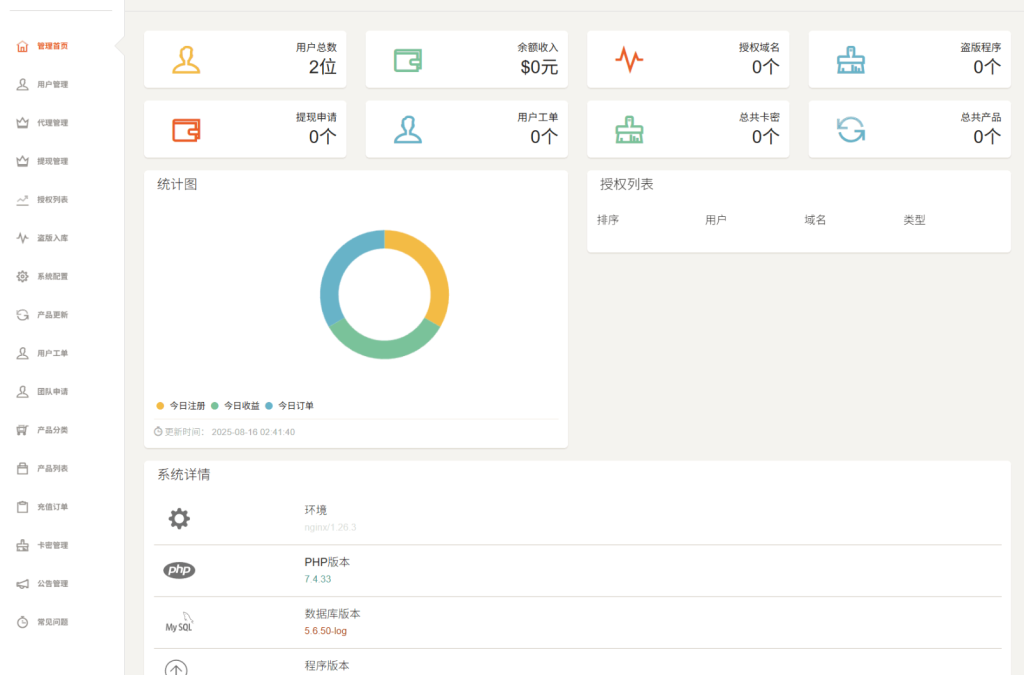
Task: Click the 类型 column header
Action: [x=914, y=220]
